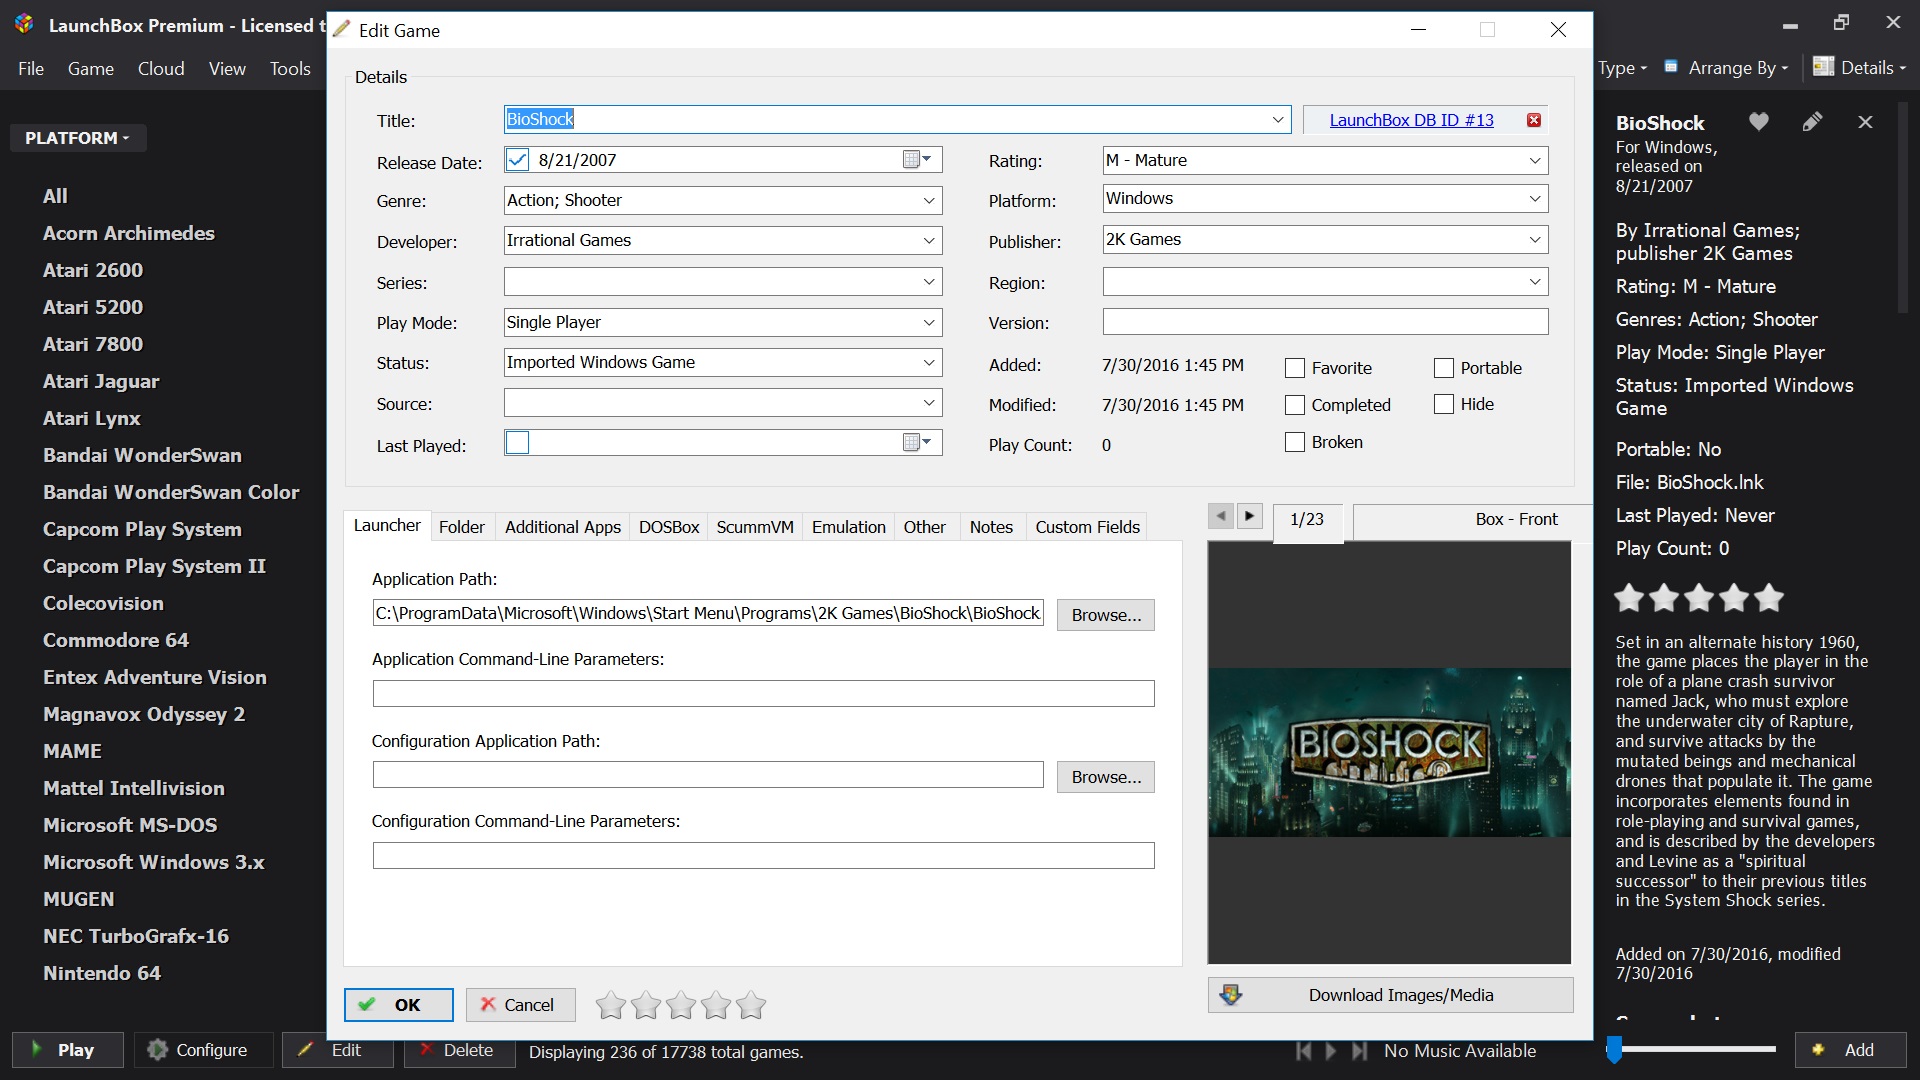Image resolution: width=1920 pixels, height=1080 pixels.
Task: Switch to the Additional Apps tab
Action: [x=563, y=527]
